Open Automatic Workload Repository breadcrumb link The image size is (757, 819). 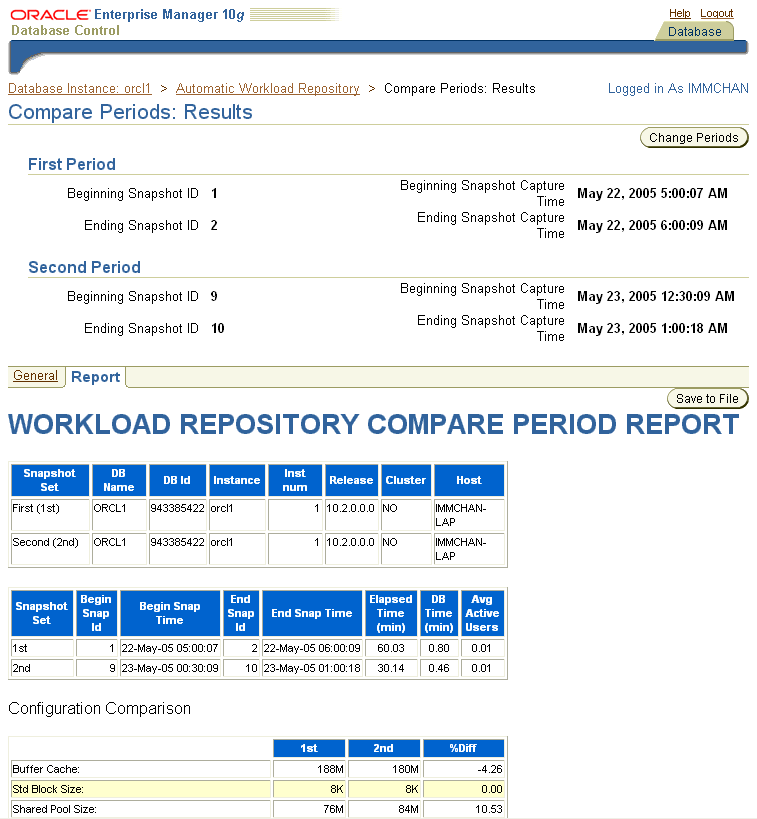pyautogui.click(x=267, y=89)
